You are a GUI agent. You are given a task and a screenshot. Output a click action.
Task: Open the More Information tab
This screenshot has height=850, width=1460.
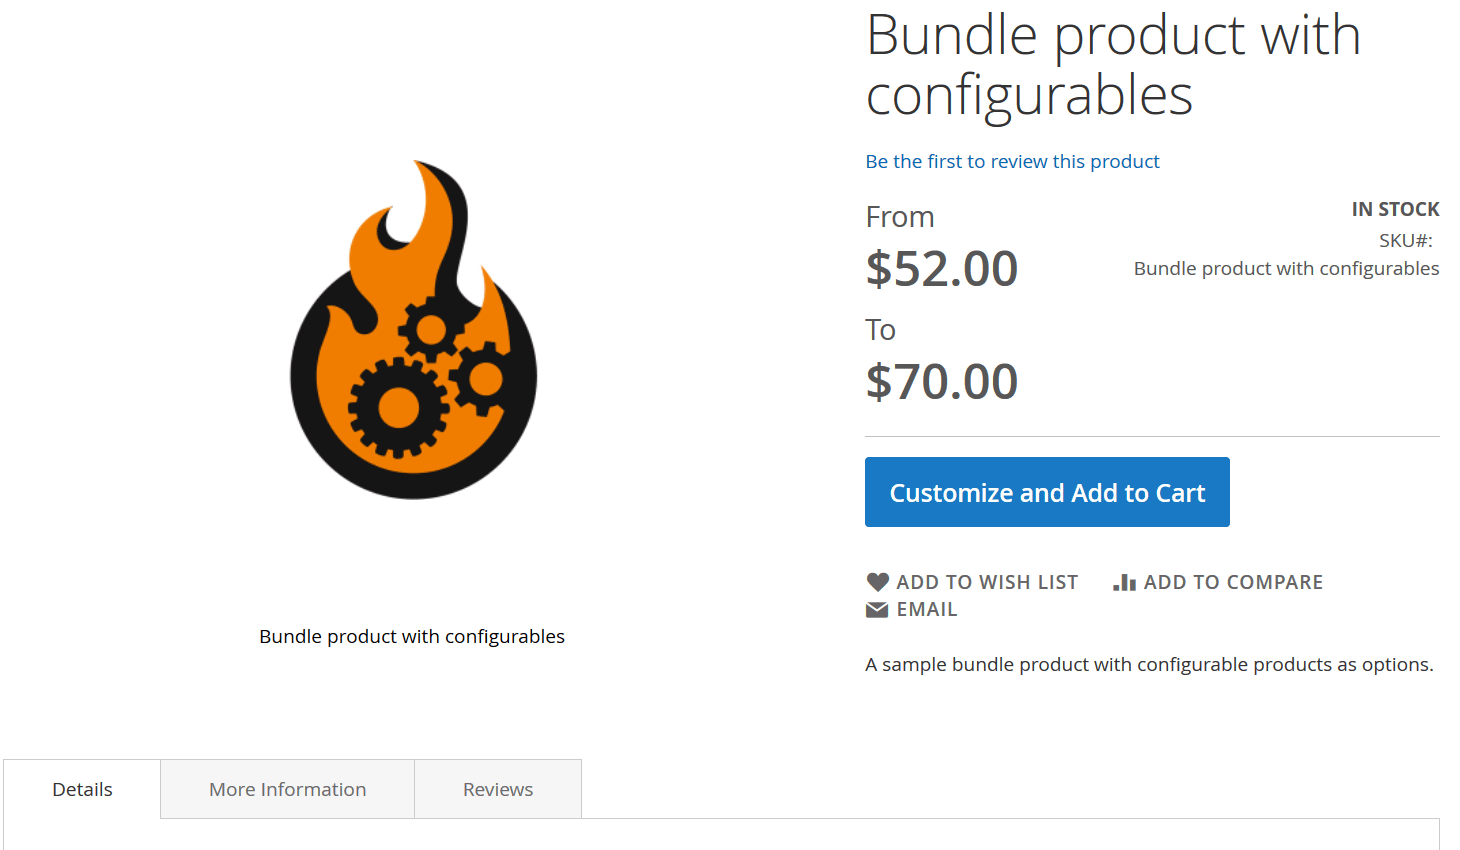tap(287, 790)
